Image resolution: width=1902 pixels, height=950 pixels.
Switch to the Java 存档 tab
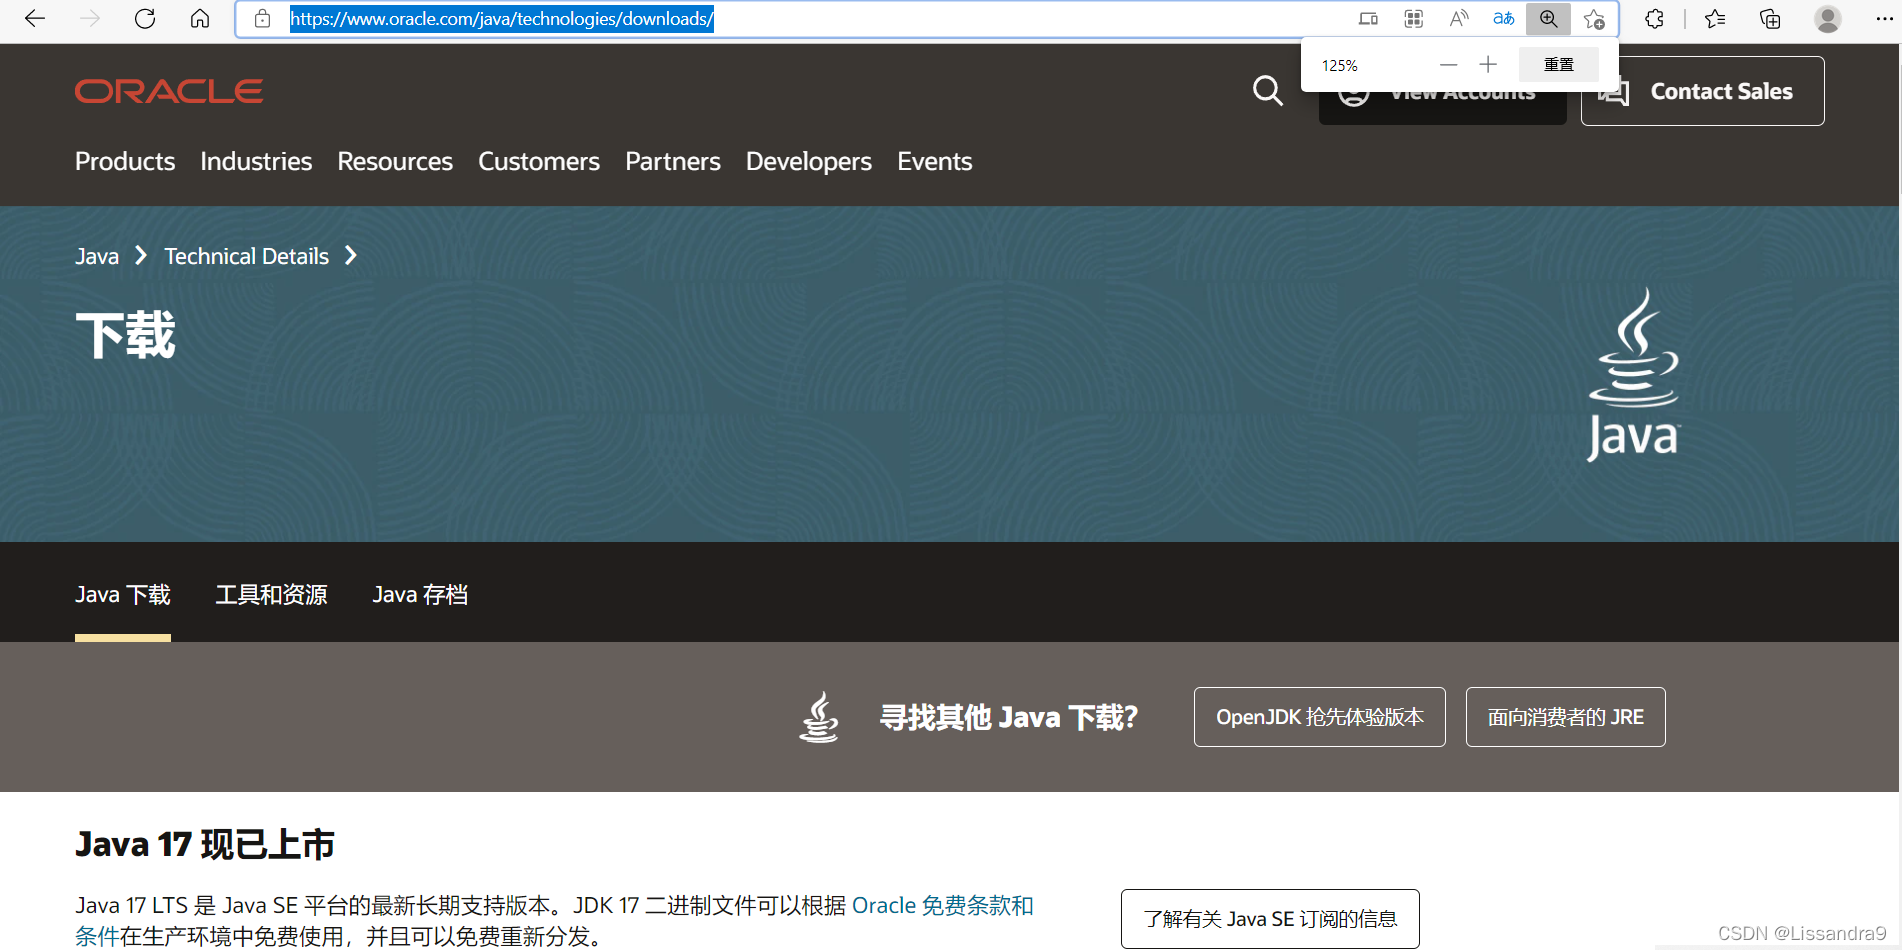click(420, 595)
